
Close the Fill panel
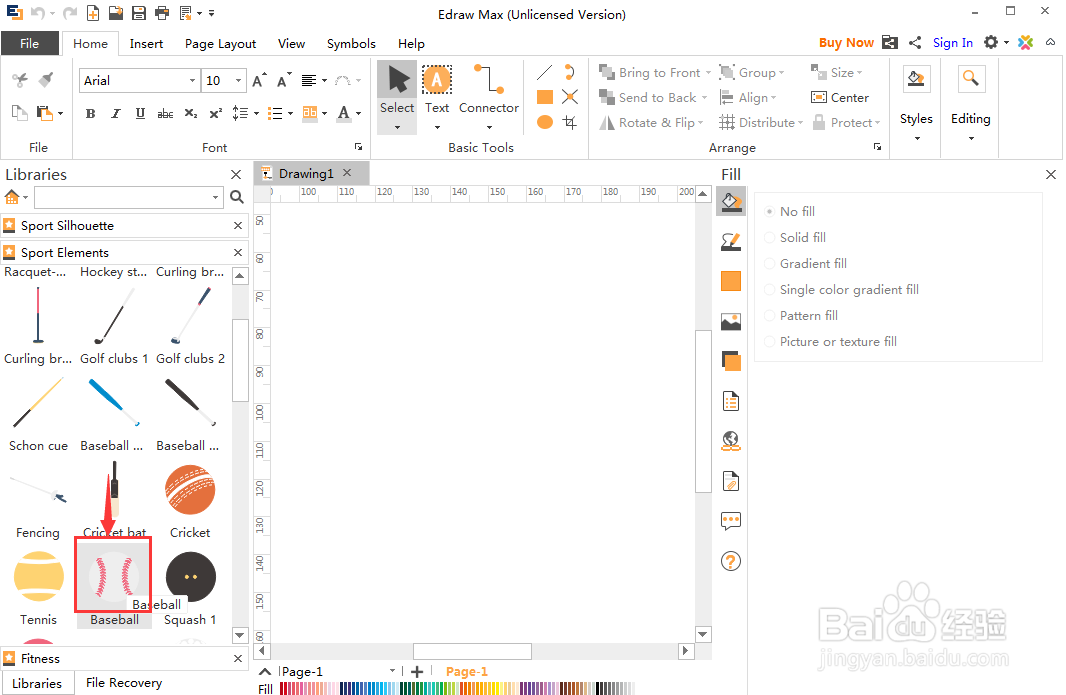(1051, 175)
